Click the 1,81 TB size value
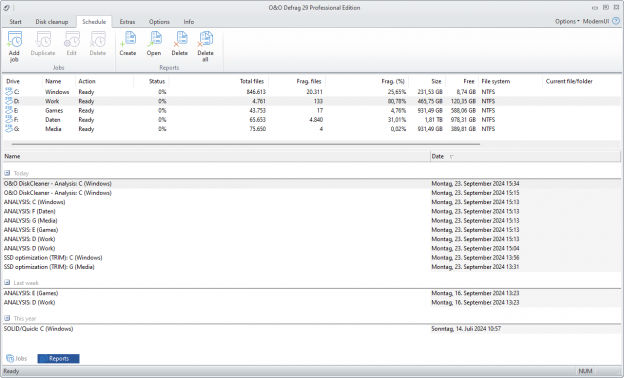624x378 pixels. point(433,119)
